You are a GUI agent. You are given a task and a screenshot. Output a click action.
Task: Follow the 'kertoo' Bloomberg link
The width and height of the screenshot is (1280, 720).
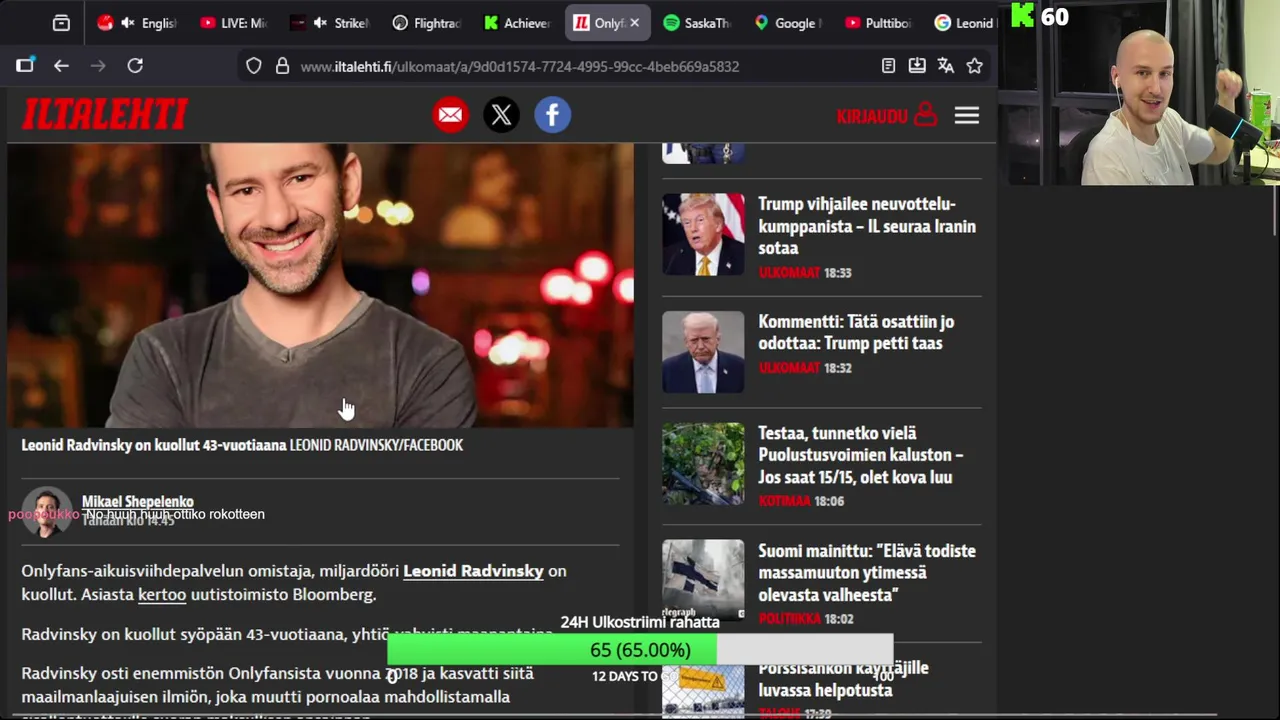[x=162, y=595]
